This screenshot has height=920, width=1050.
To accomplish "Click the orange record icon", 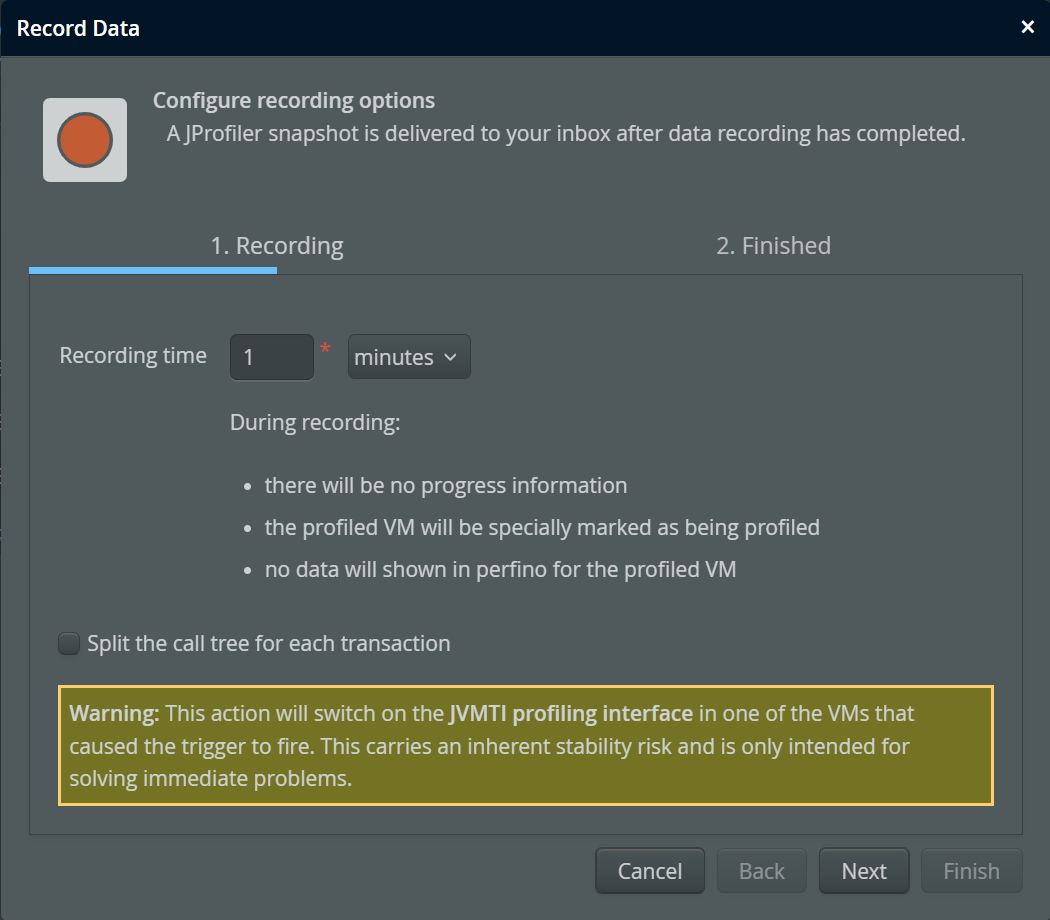I will 85,140.
